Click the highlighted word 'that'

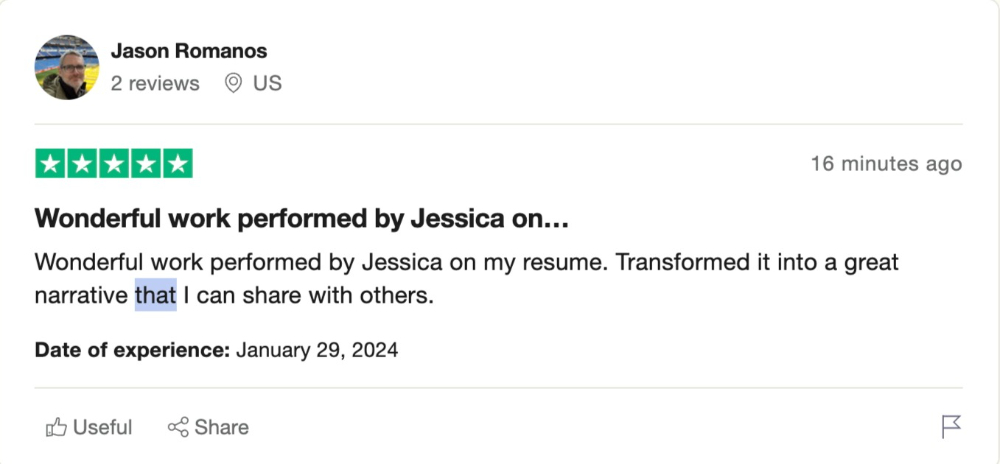[x=156, y=296]
